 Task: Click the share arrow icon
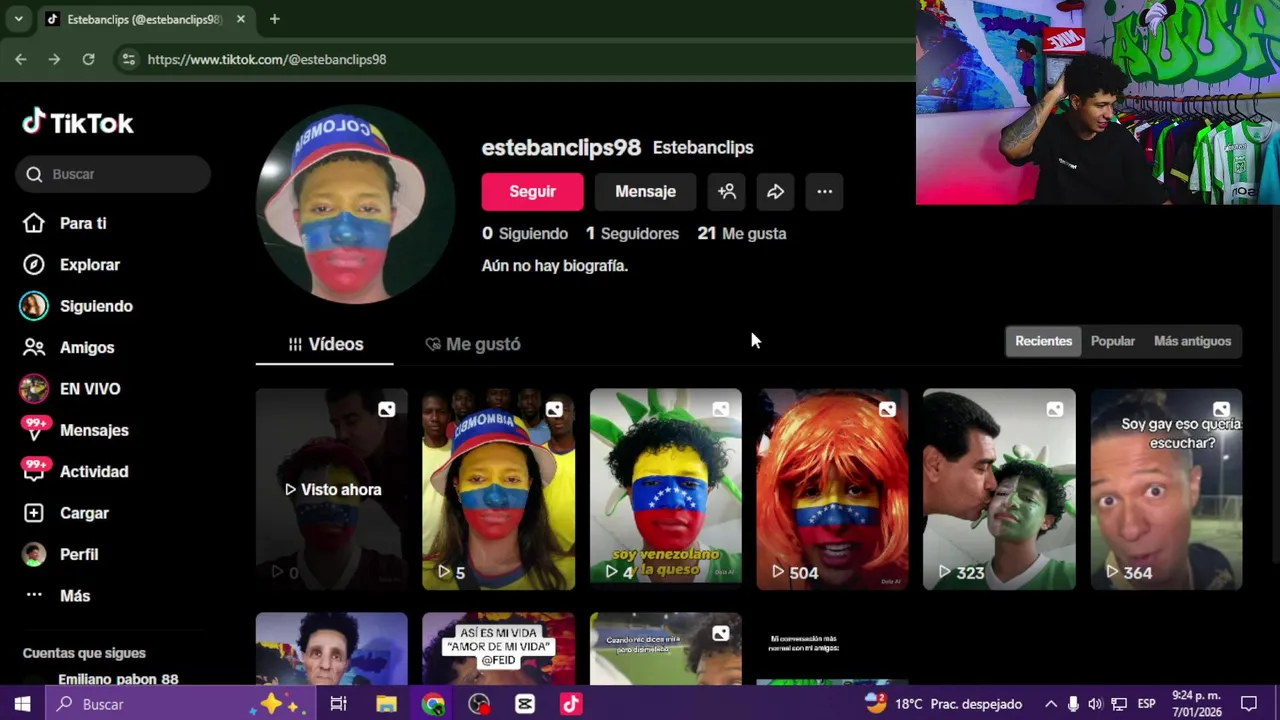pyautogui.click(x=775, y=191)
